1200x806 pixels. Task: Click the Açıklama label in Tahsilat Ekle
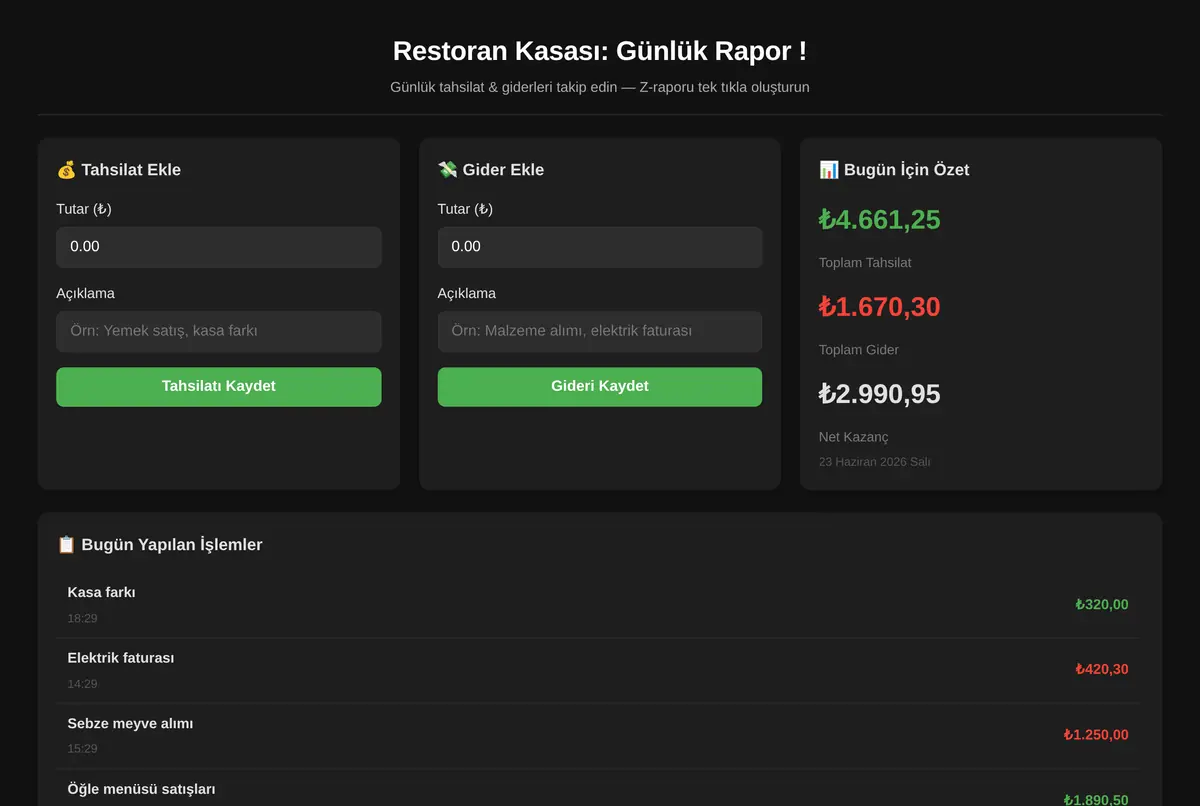[86, 294]
